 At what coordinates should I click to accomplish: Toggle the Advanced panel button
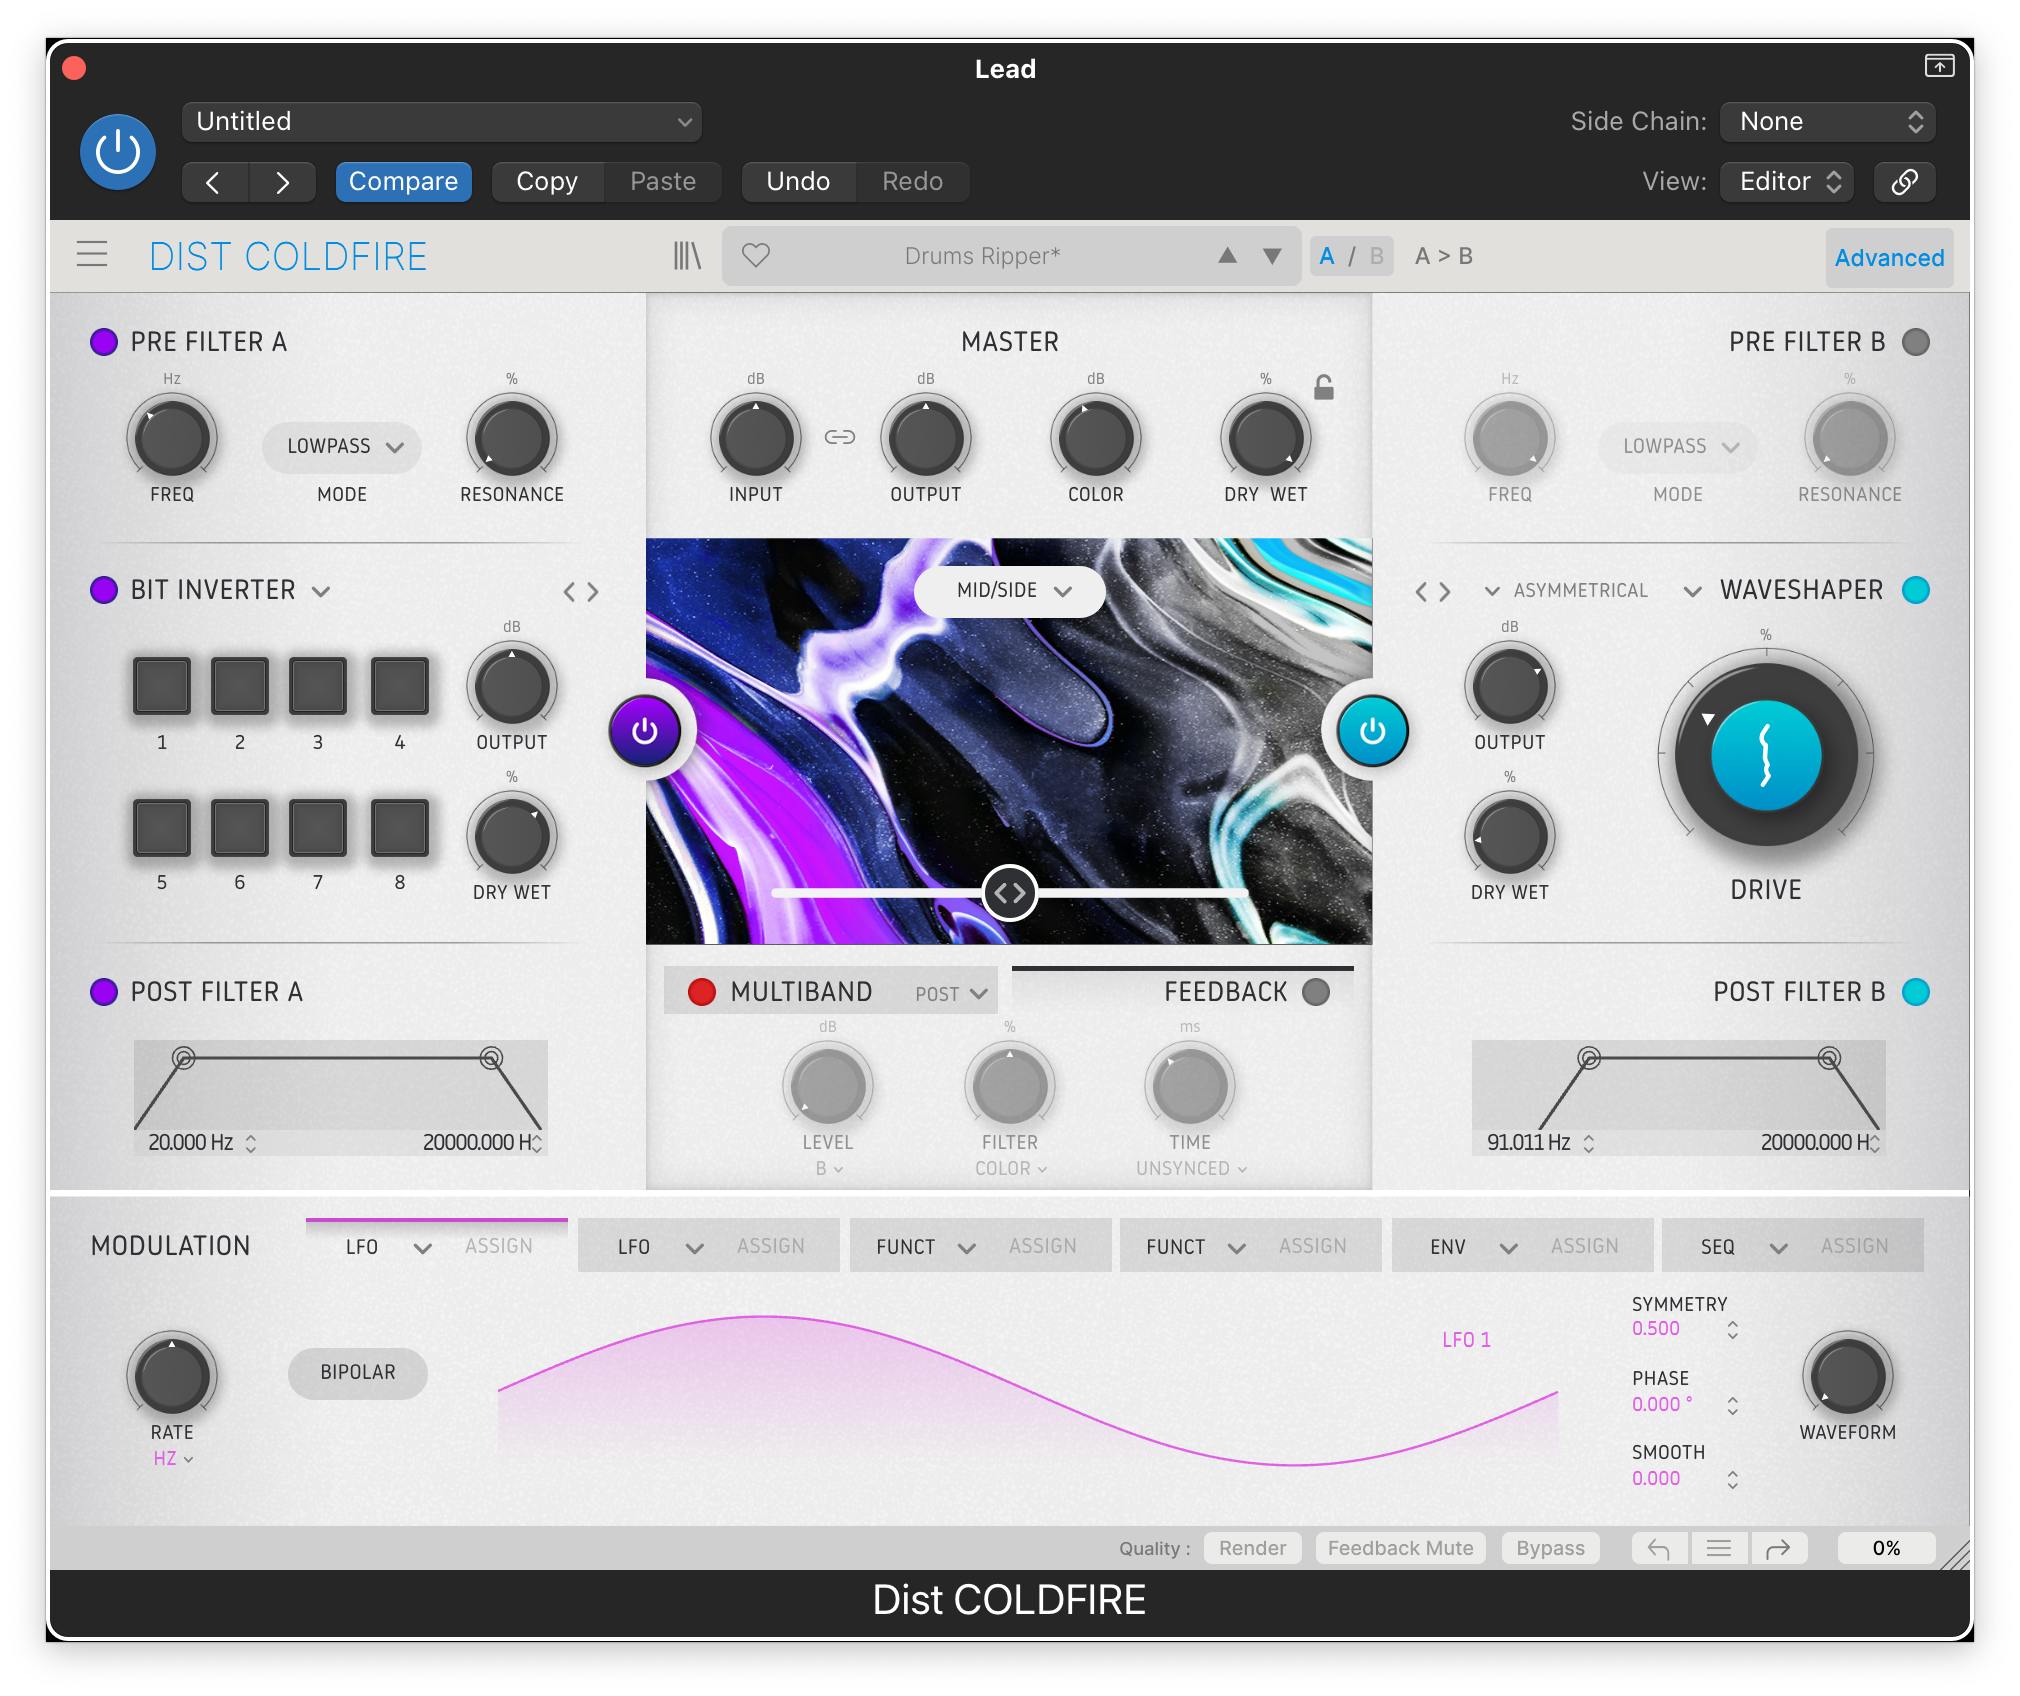coord(1889,258)
